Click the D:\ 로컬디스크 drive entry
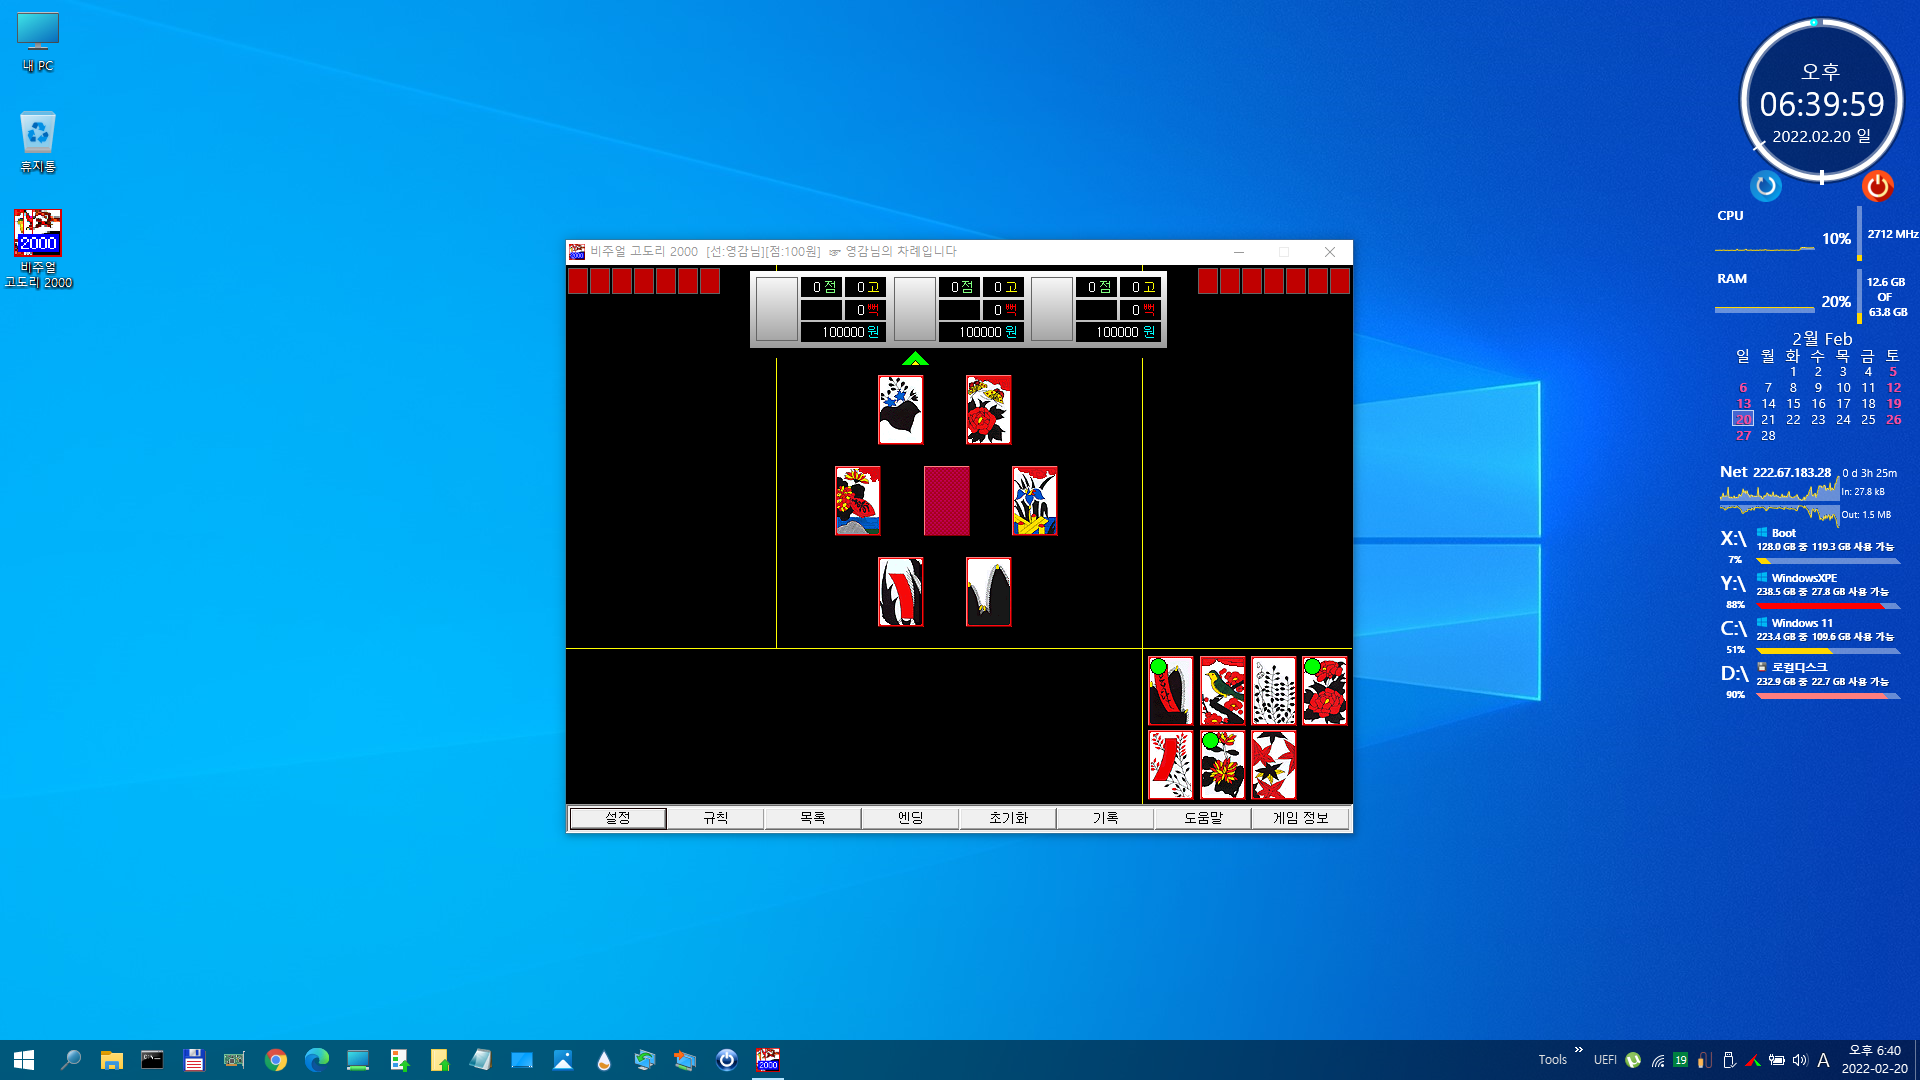The width and height of the screenshot is (1920, 1080). point(1808,679)
